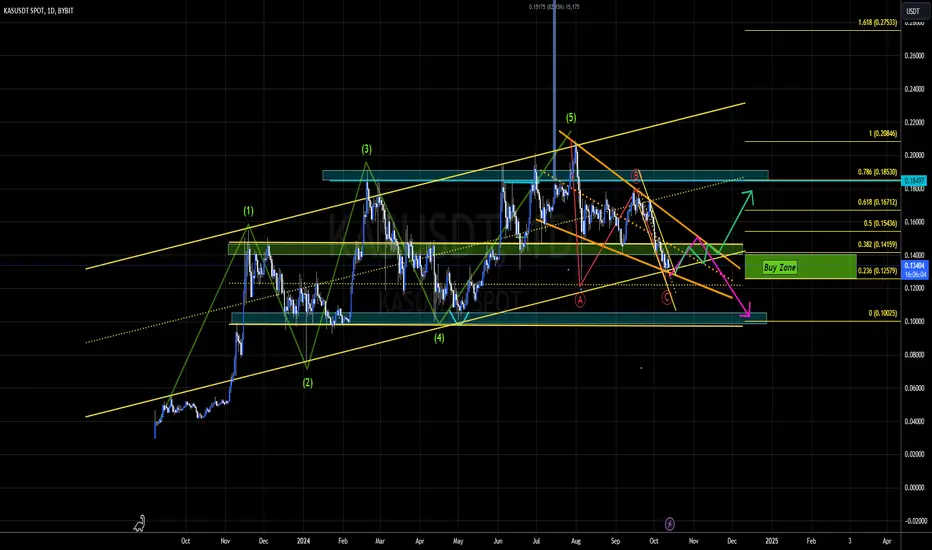The height and width of the screenshot is (550, 932).
Task: Select wave label (3)
Action: pos(367,149)
